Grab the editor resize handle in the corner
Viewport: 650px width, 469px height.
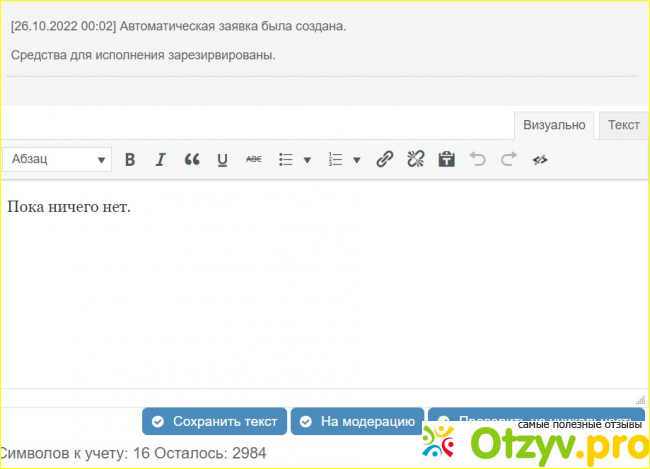[x=640, y=398]
